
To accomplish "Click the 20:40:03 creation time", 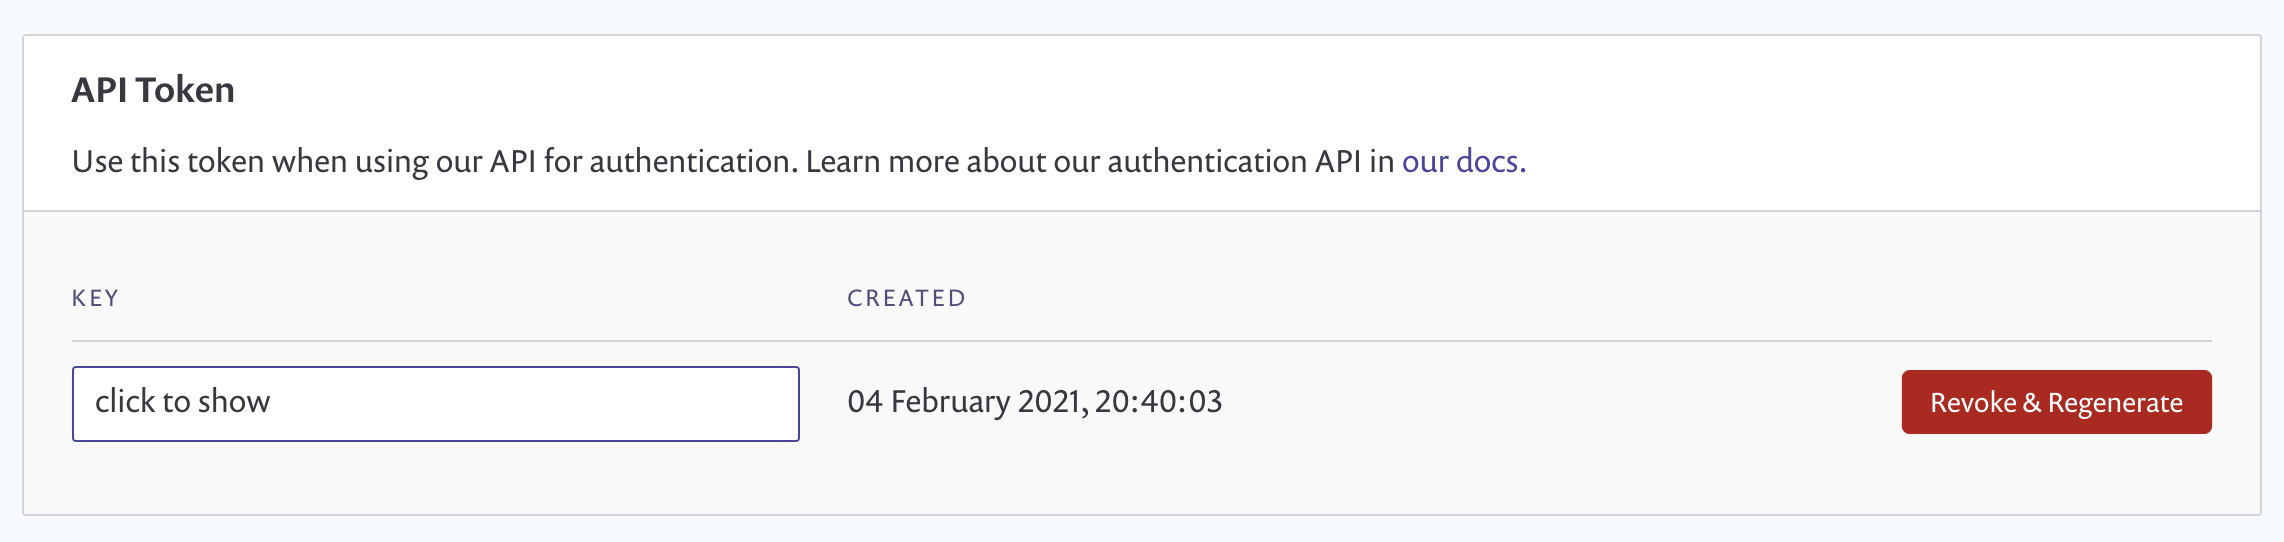I will [x=1158, y=402].
